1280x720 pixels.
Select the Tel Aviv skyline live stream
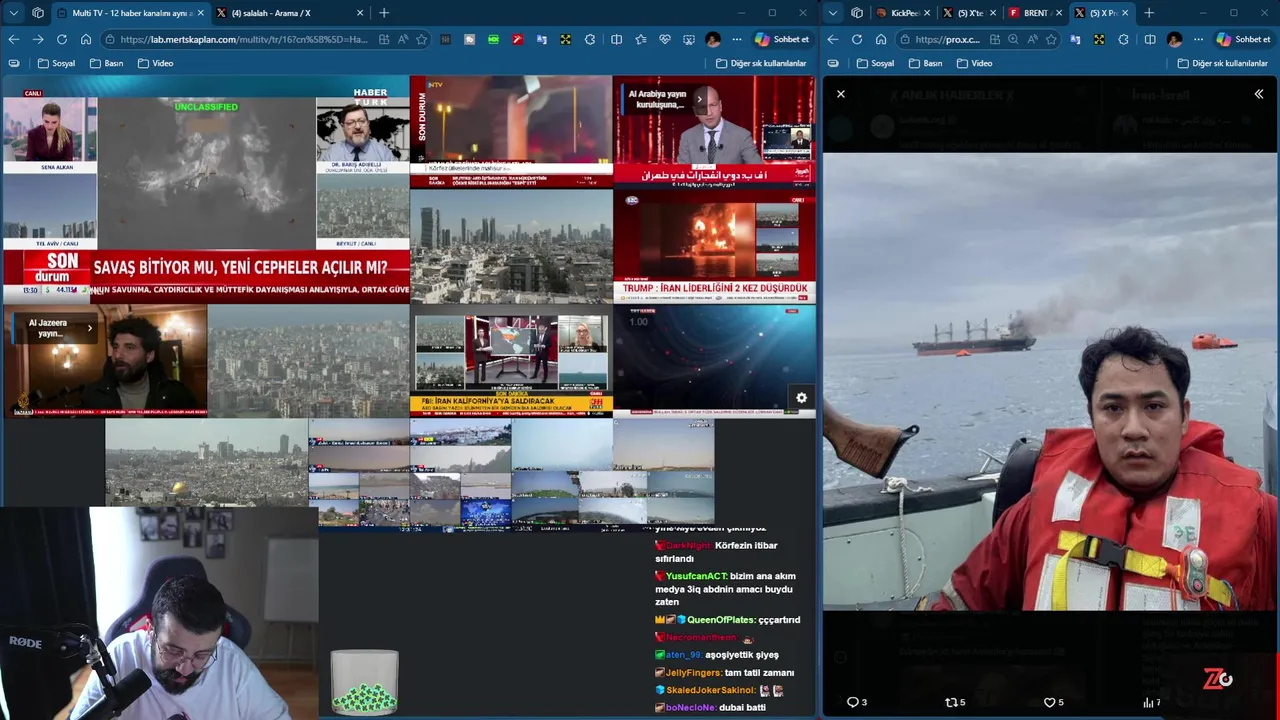click(511, 246)
